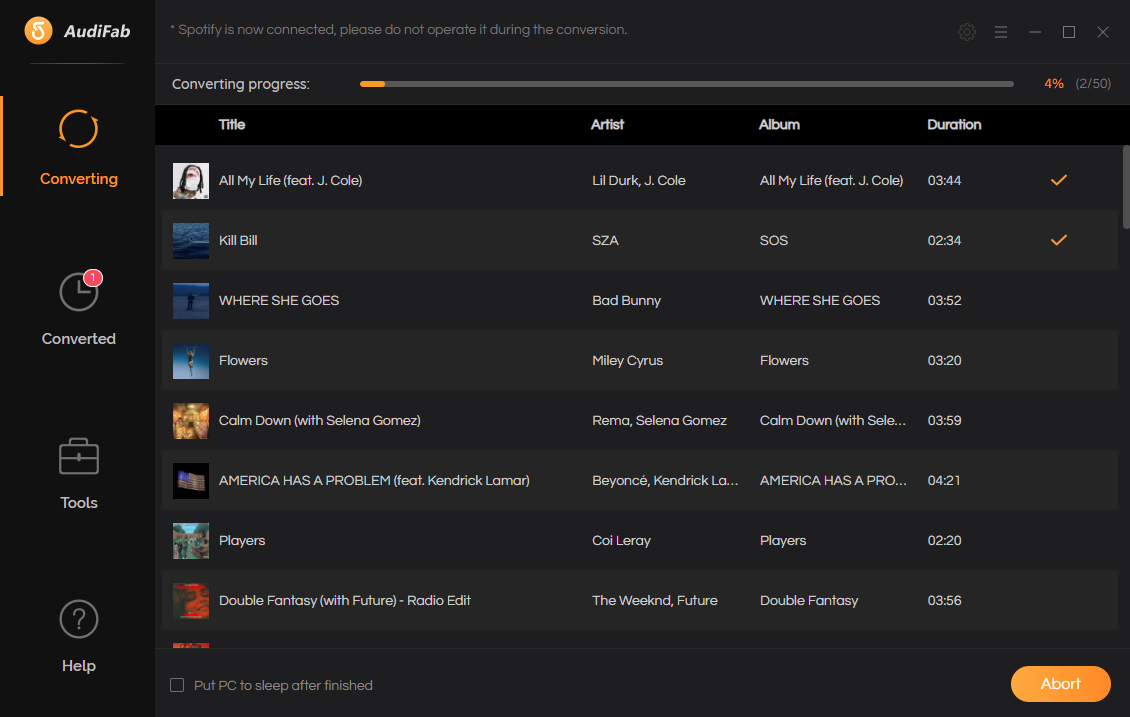This screenshot has height=717, width=1130.
Task: Click artist 'Bad Bunny'
Action: click(x=626, y=300)
